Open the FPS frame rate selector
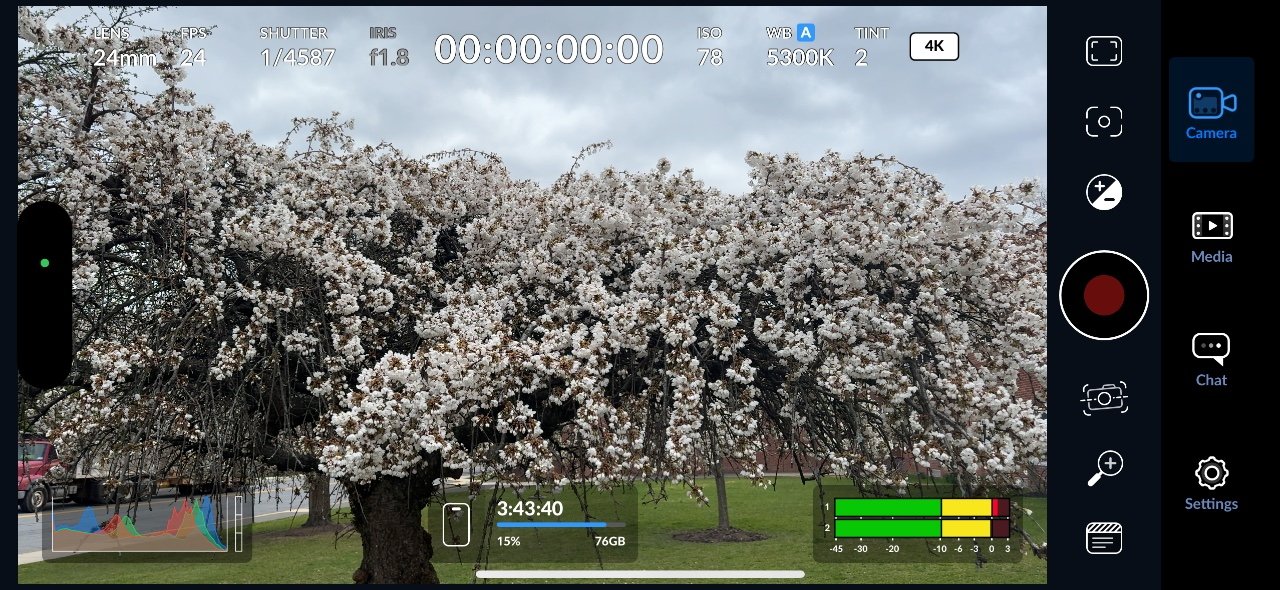The height and width of the screenshot is (590, 1280). pyautogui.click(x=192, y=46)
